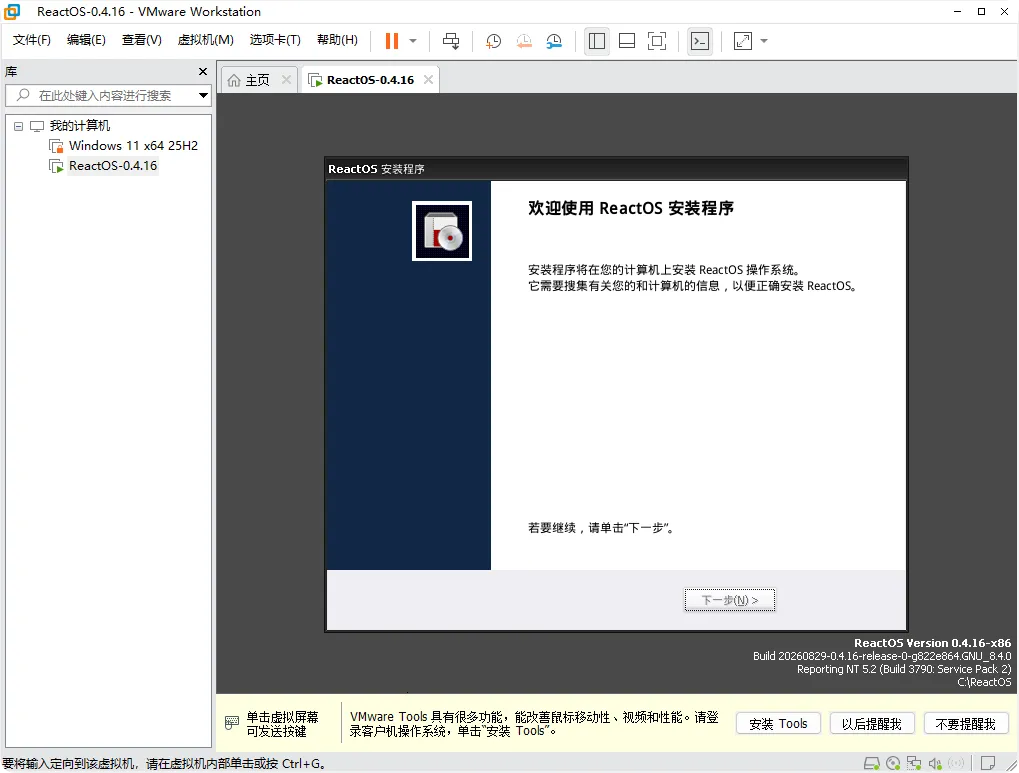Open the snapshot manager with wrench icon
The image size is (1019, 773).
coord(554,41)
